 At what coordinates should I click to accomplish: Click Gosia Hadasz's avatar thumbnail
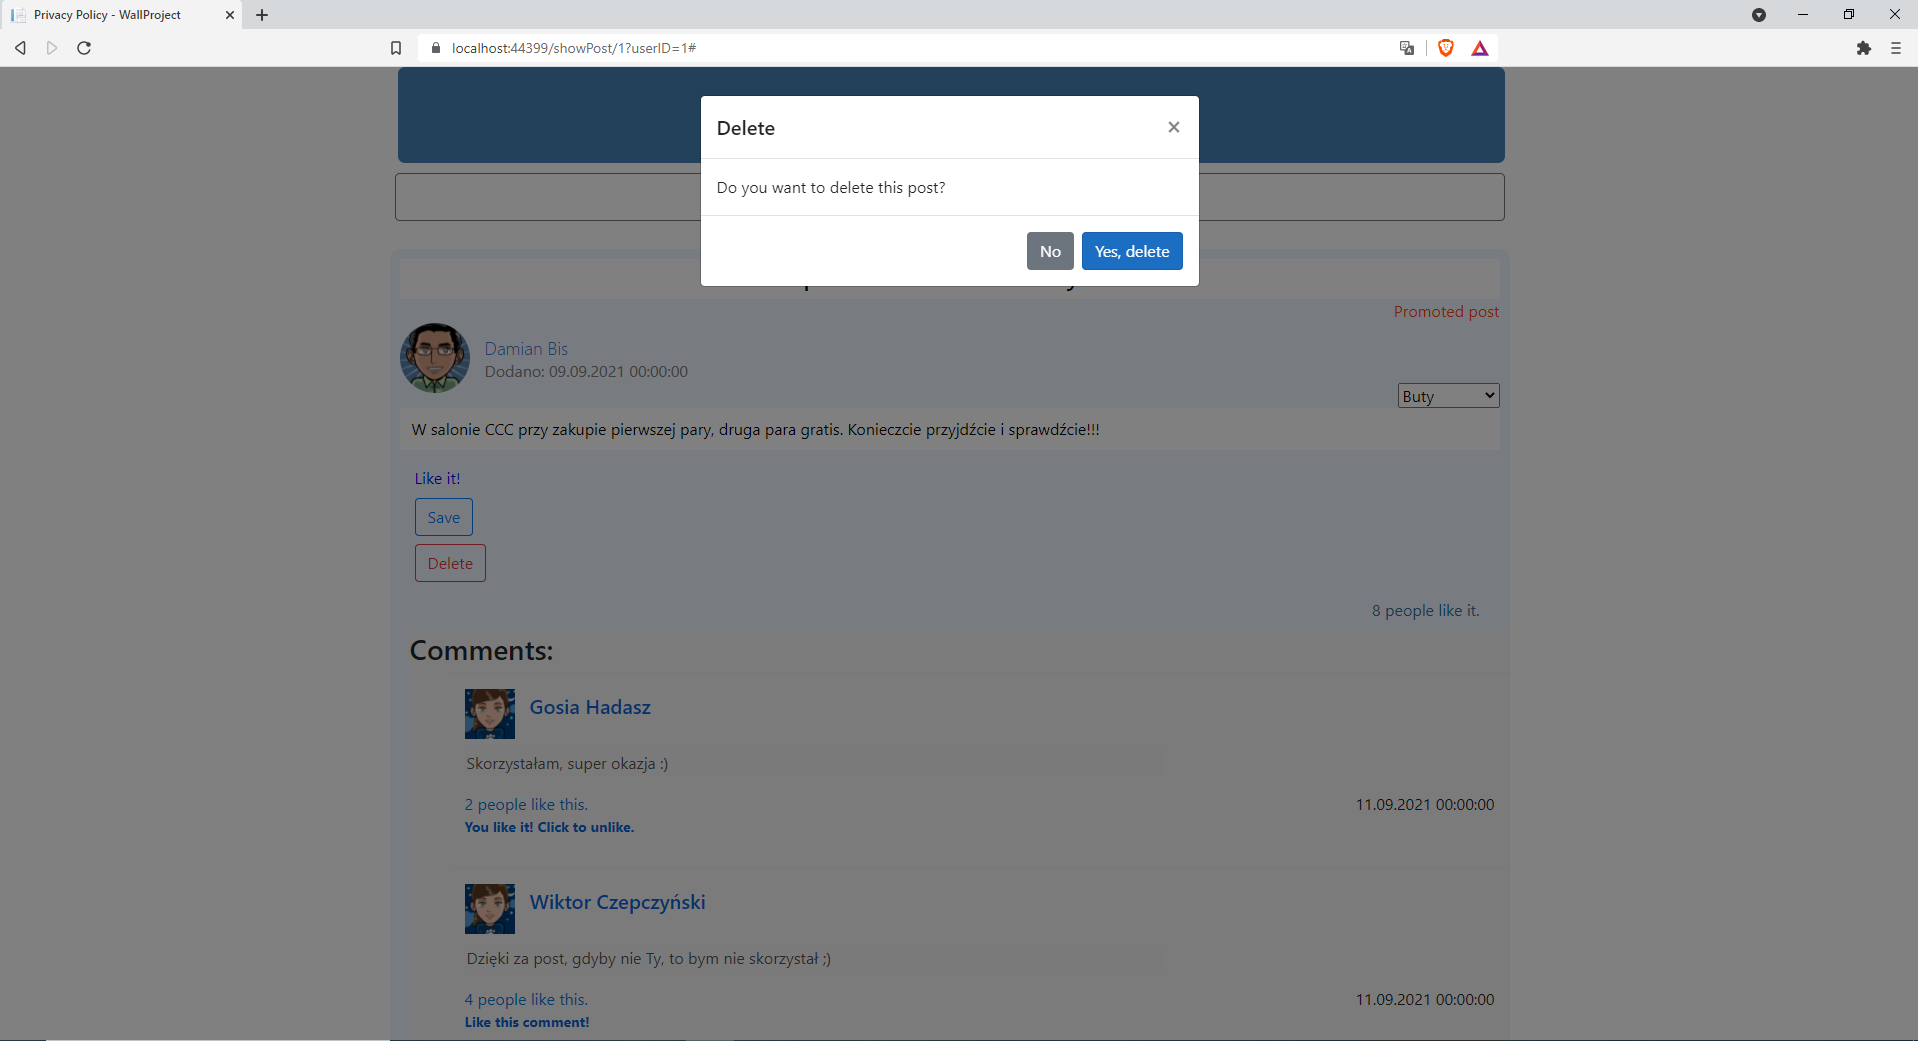coord(489,713)
